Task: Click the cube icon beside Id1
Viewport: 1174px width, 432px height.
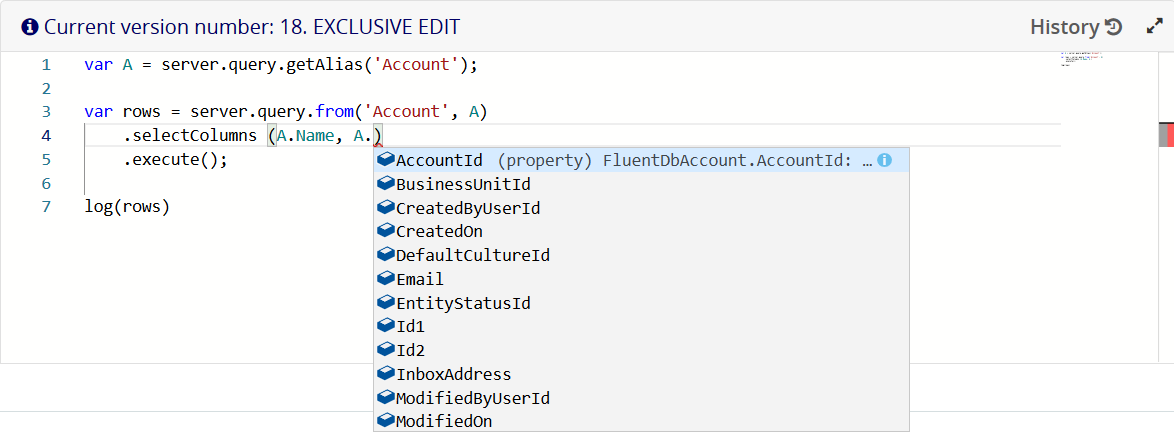Action: (385, 326)
